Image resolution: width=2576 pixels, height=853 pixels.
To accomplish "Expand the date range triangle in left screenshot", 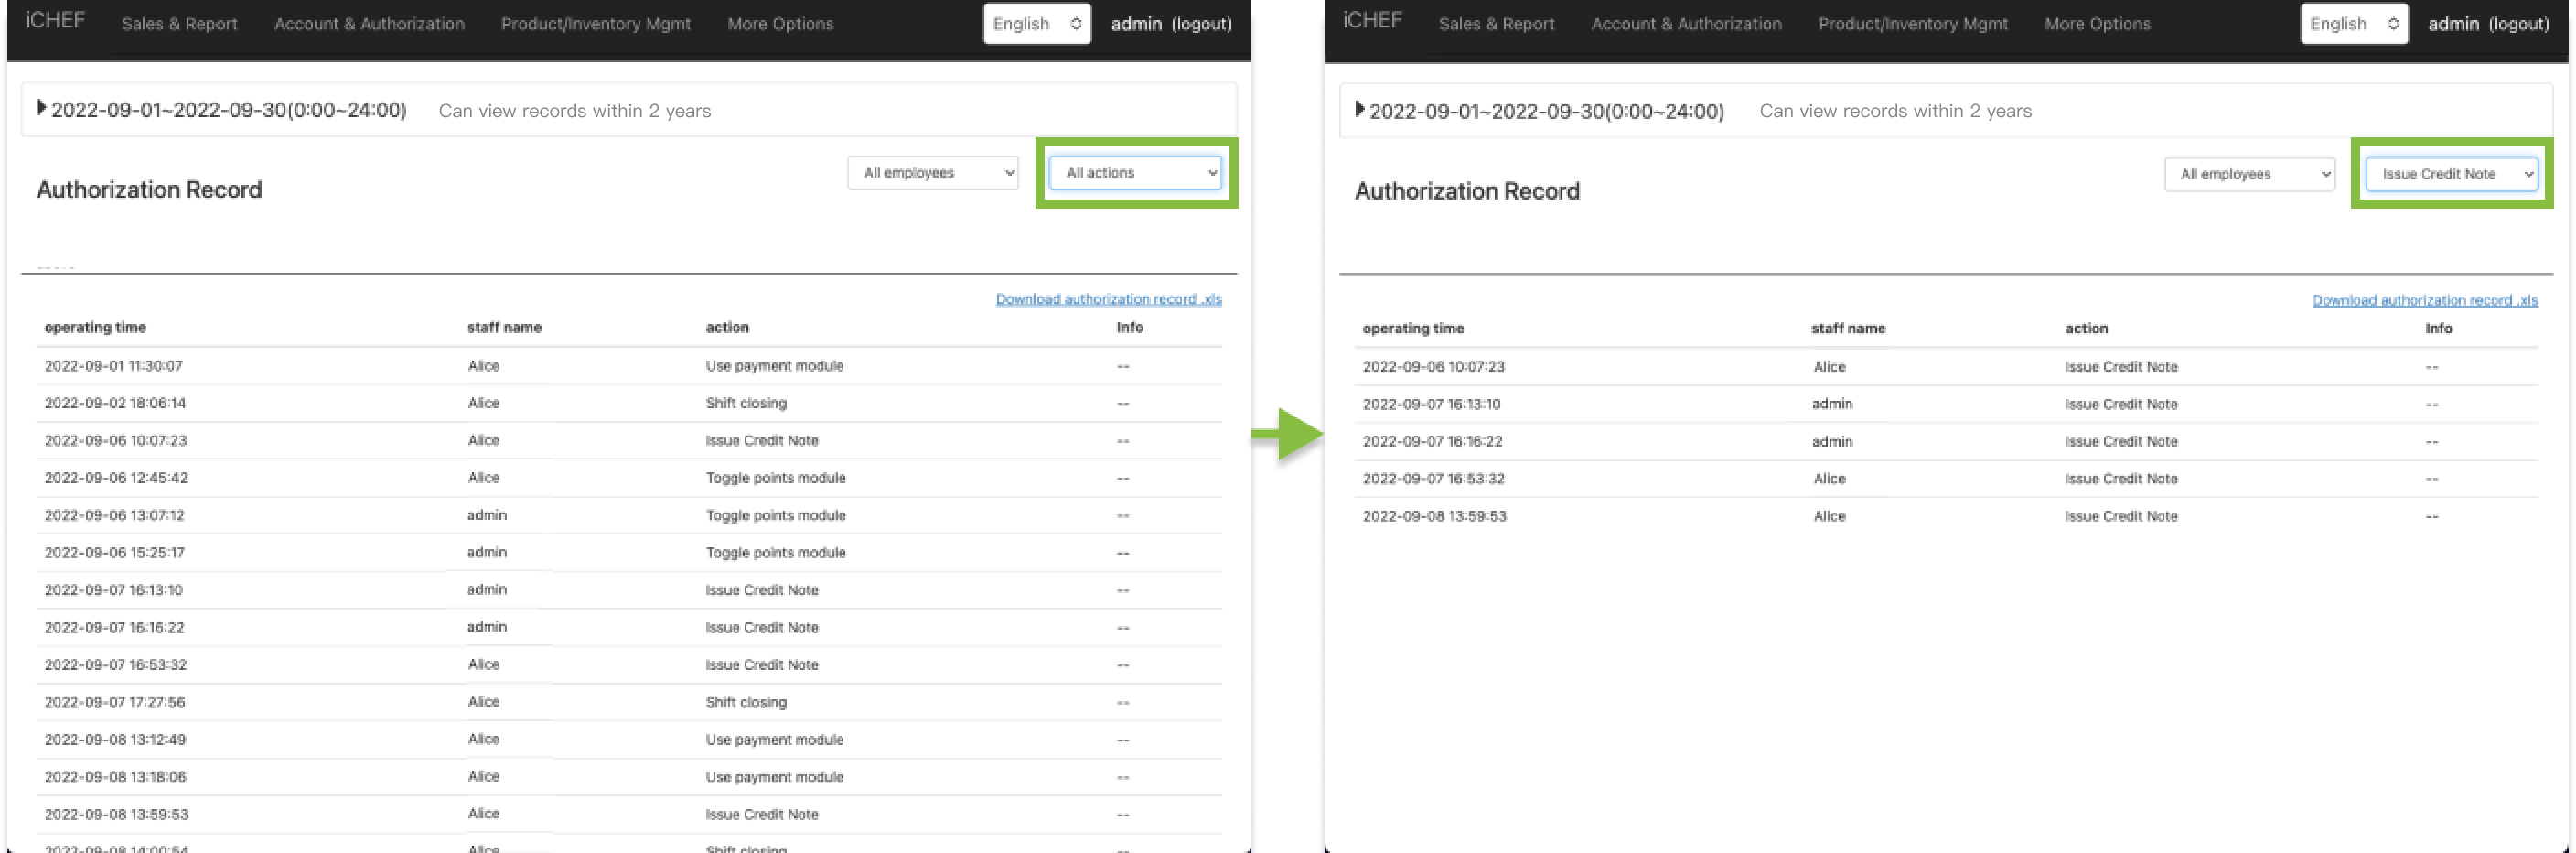I will click(x=41, y=108).
